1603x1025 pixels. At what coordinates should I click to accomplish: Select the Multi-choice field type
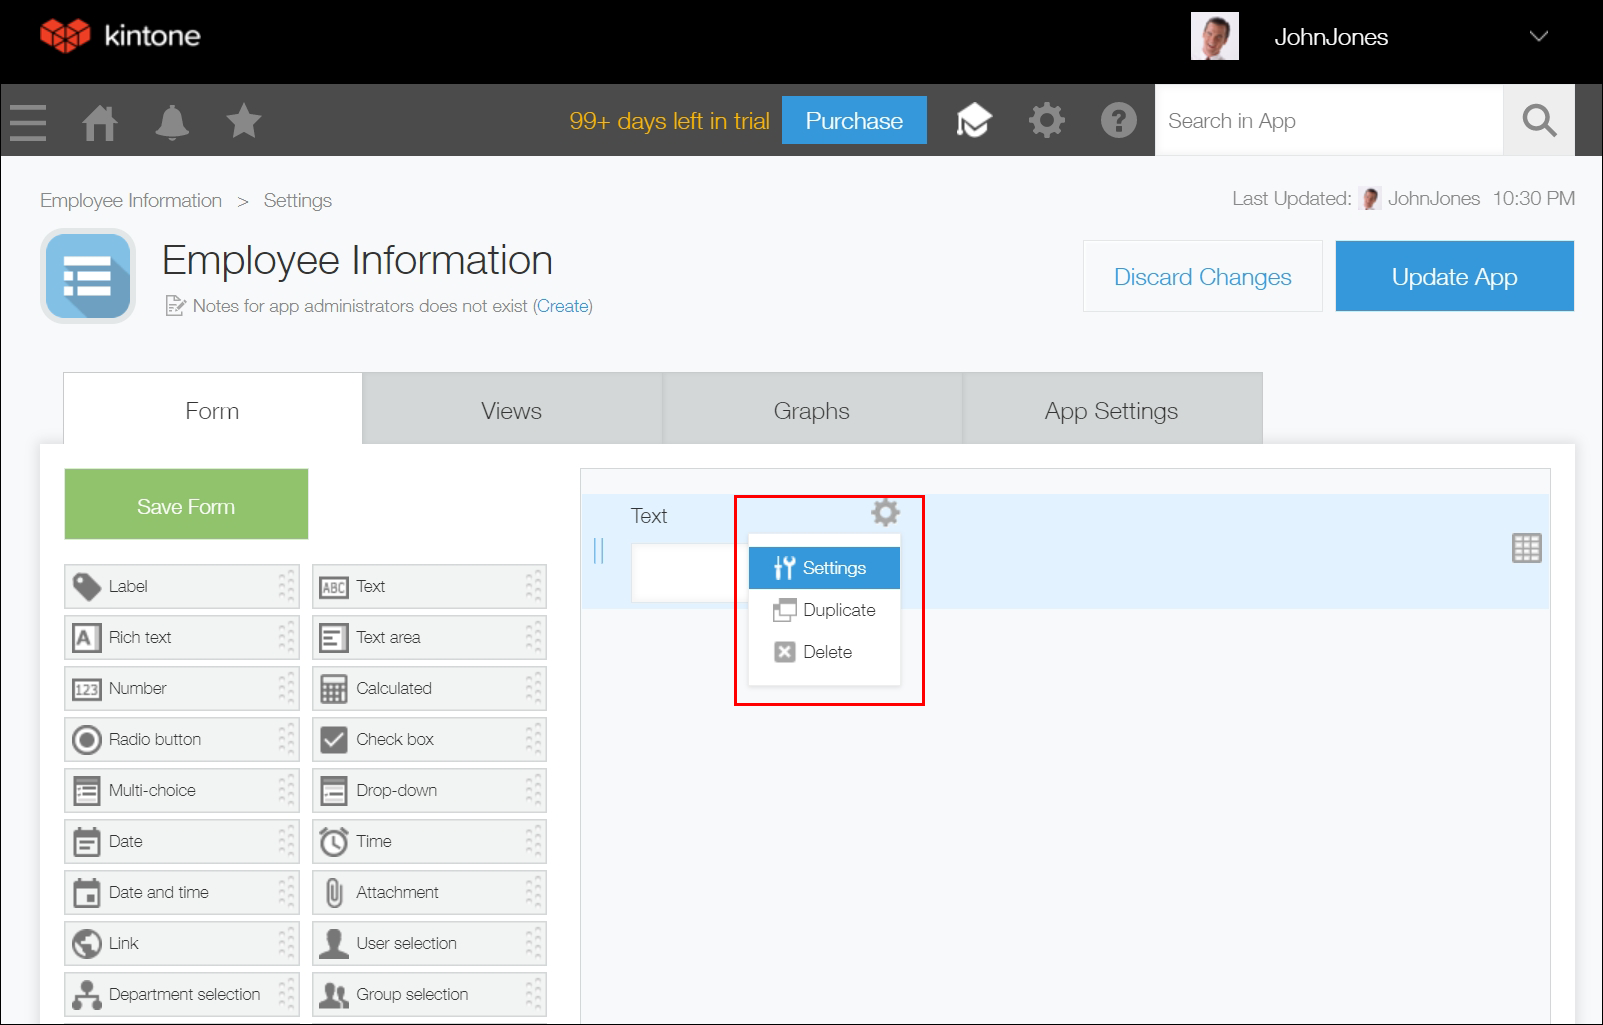pyautogui.click(x=150, y=790)
